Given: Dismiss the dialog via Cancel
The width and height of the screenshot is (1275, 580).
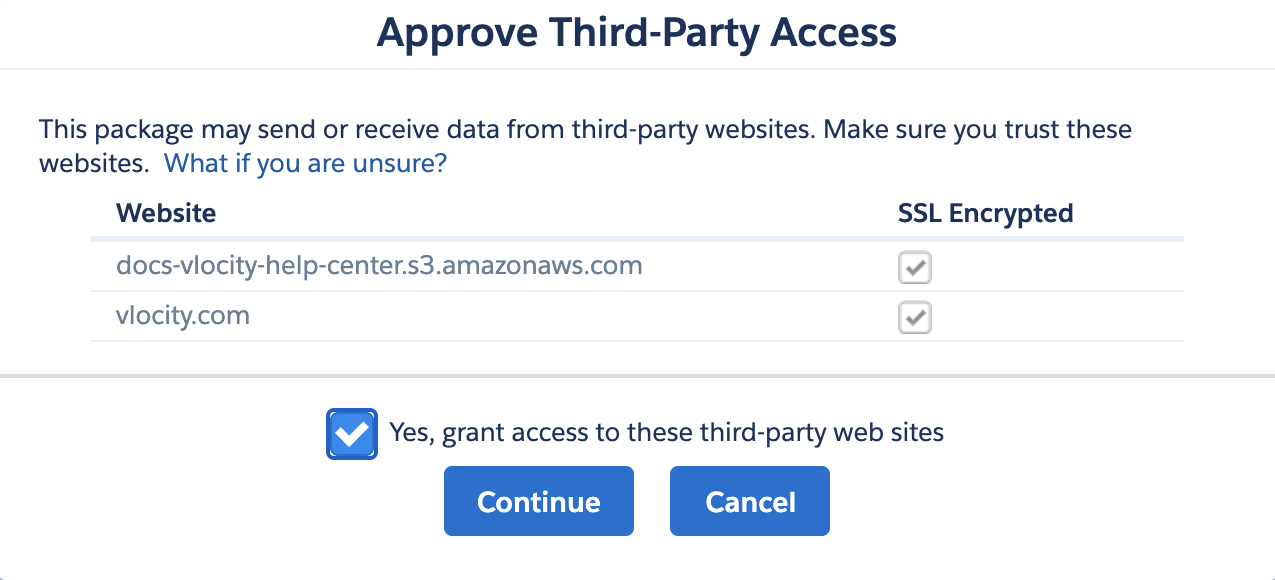Looking at the screenshot, I should (749, 501).
